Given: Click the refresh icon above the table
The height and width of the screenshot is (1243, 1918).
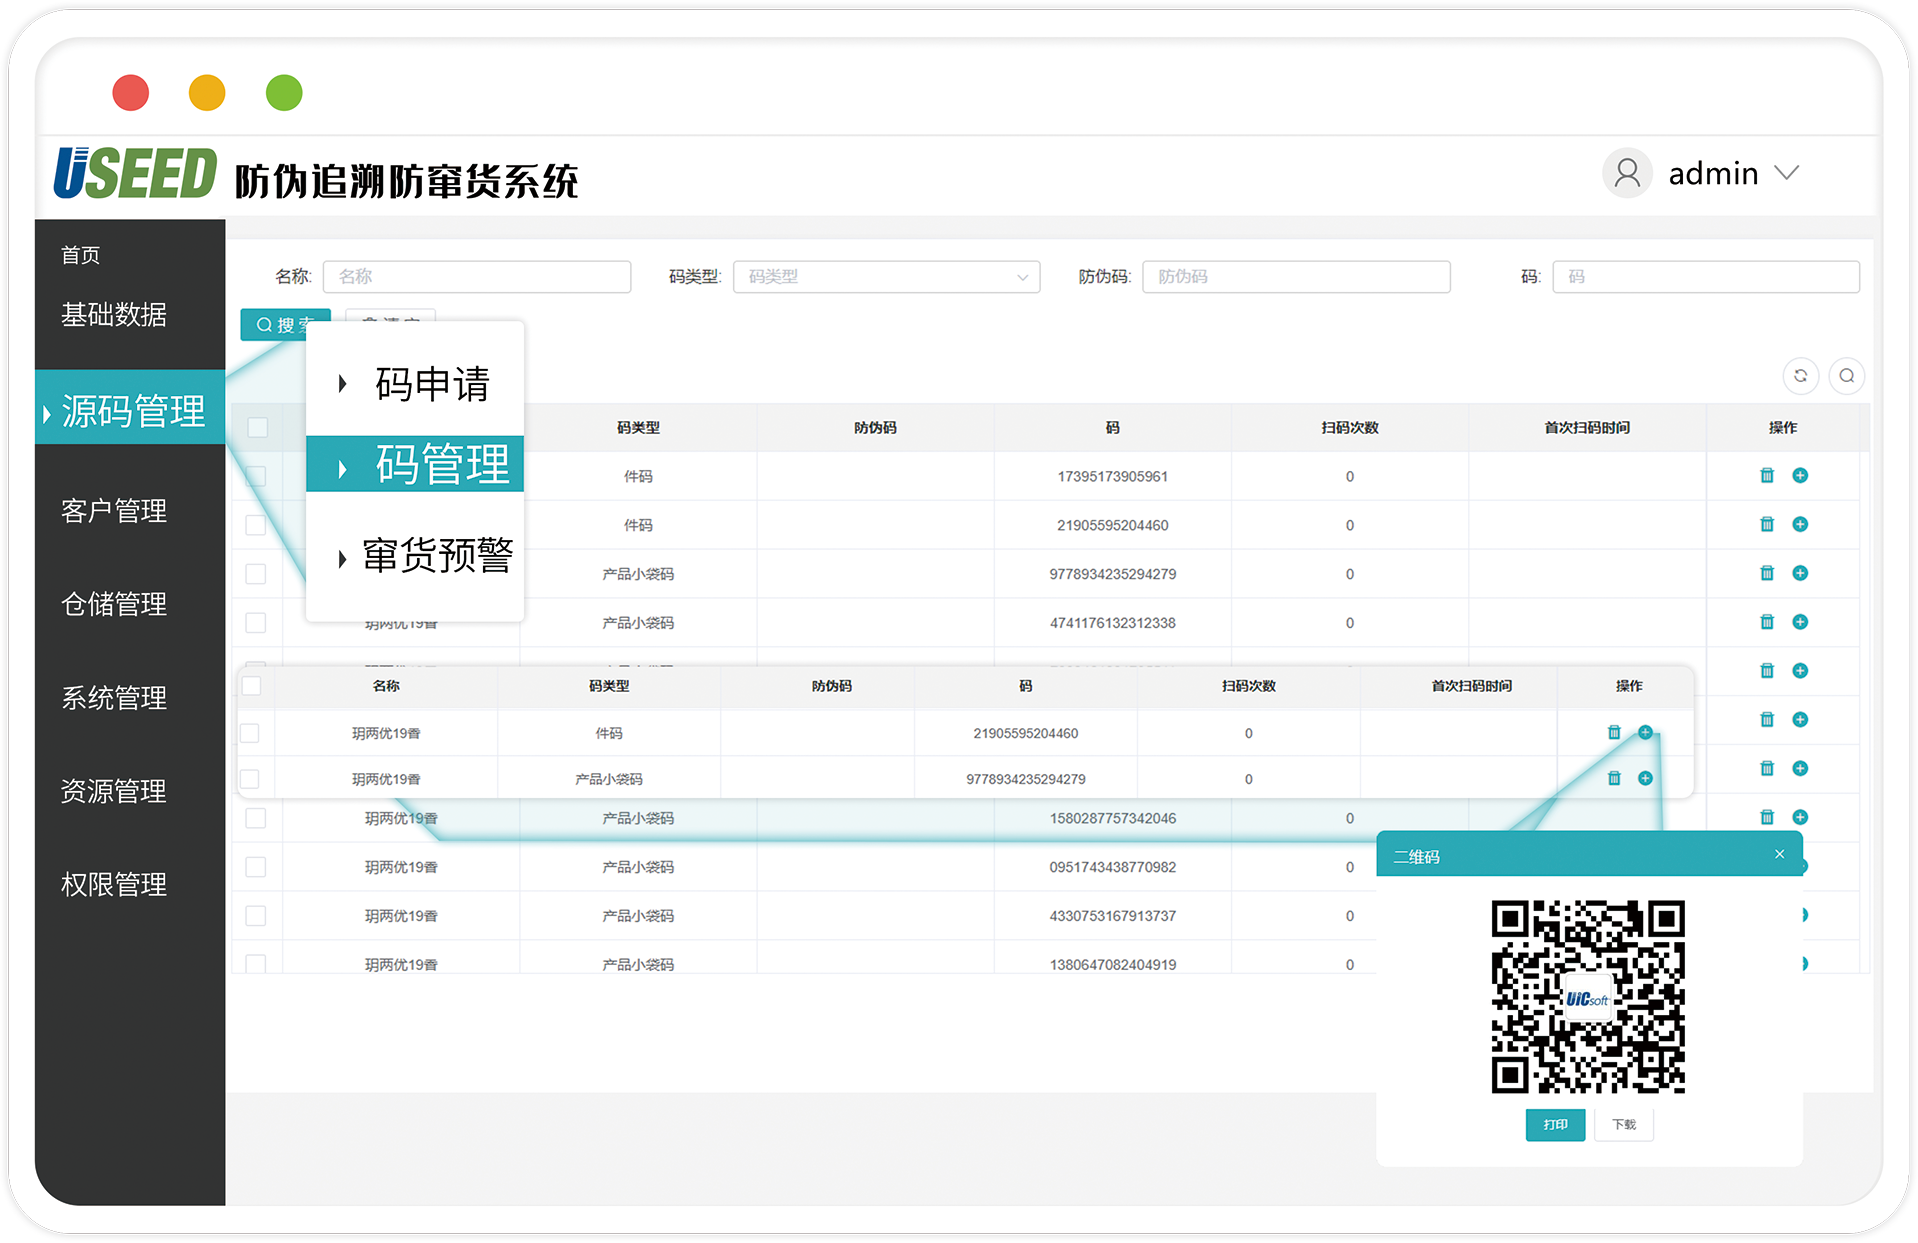Looking at the screenshot, I should (x=1800, y=376).
